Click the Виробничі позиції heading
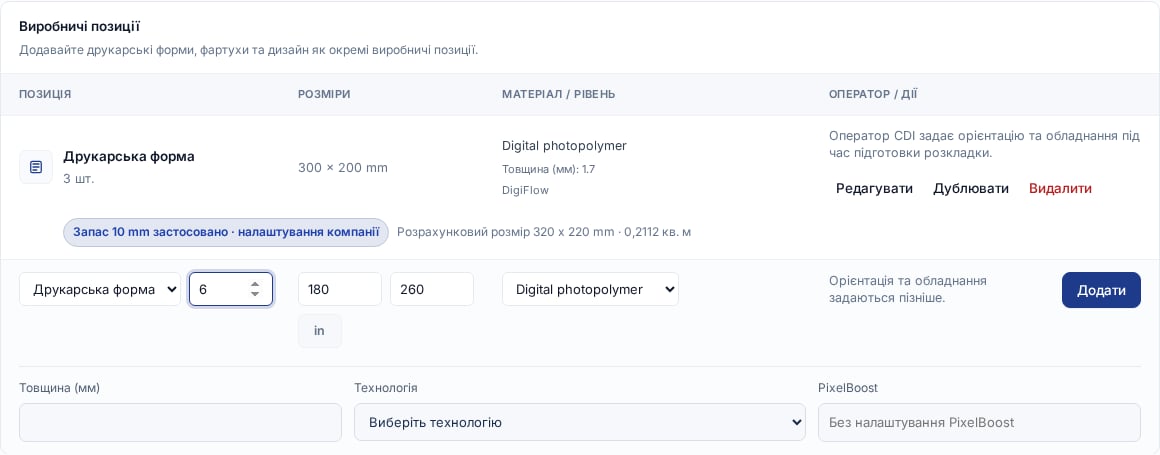1160x455 pixels. click(80, 27)
